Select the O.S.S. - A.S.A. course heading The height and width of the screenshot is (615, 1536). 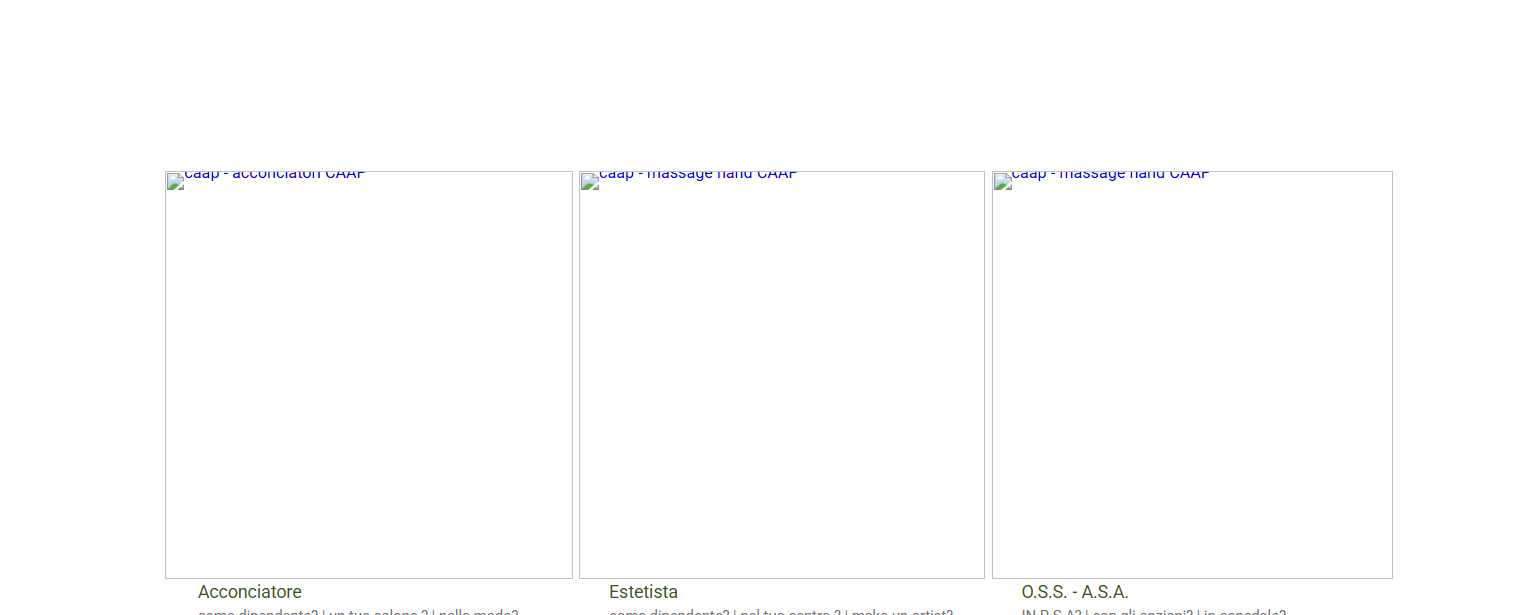tap(1075, 592)
